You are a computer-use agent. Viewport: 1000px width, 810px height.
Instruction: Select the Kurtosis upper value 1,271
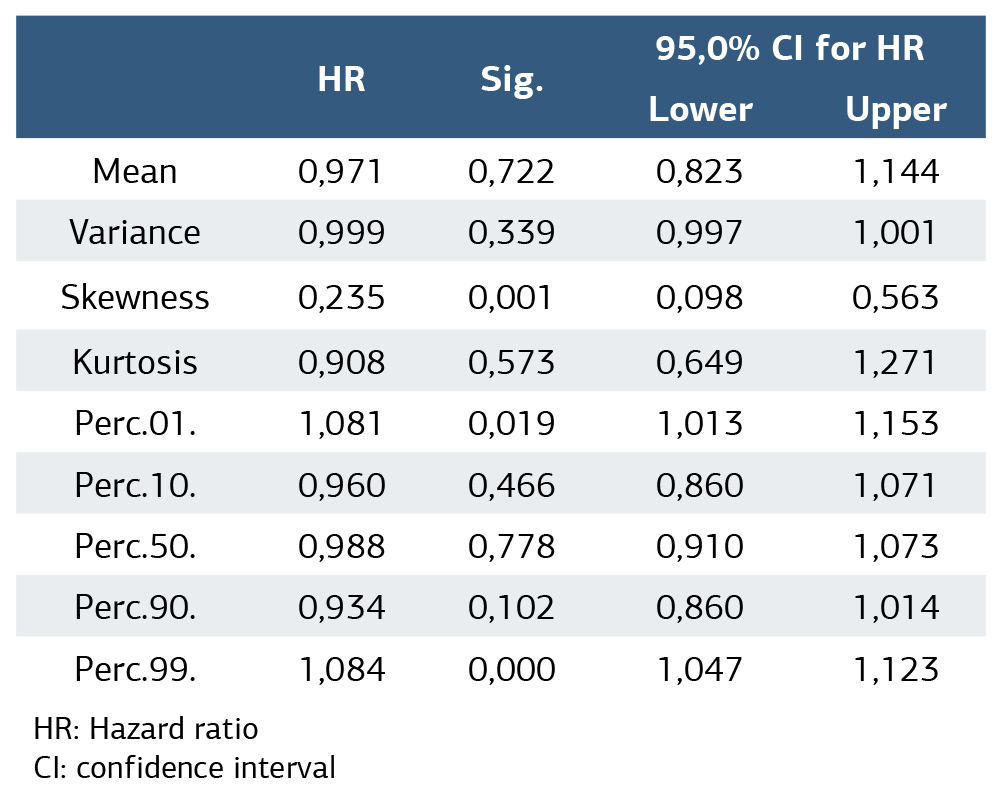[x=895, y=361]
